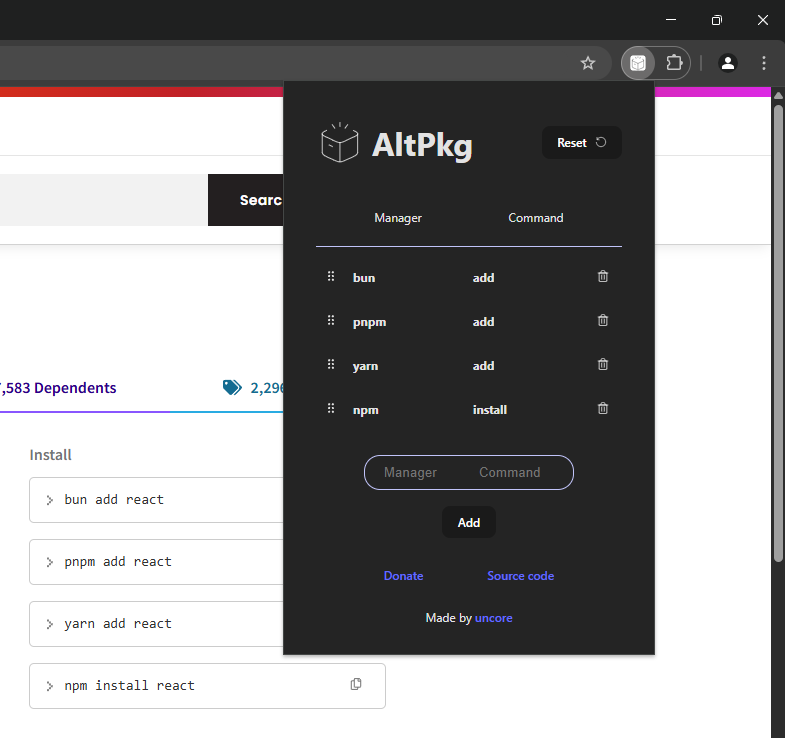Click the page vertical scrollbar thumb

point(778,333)
